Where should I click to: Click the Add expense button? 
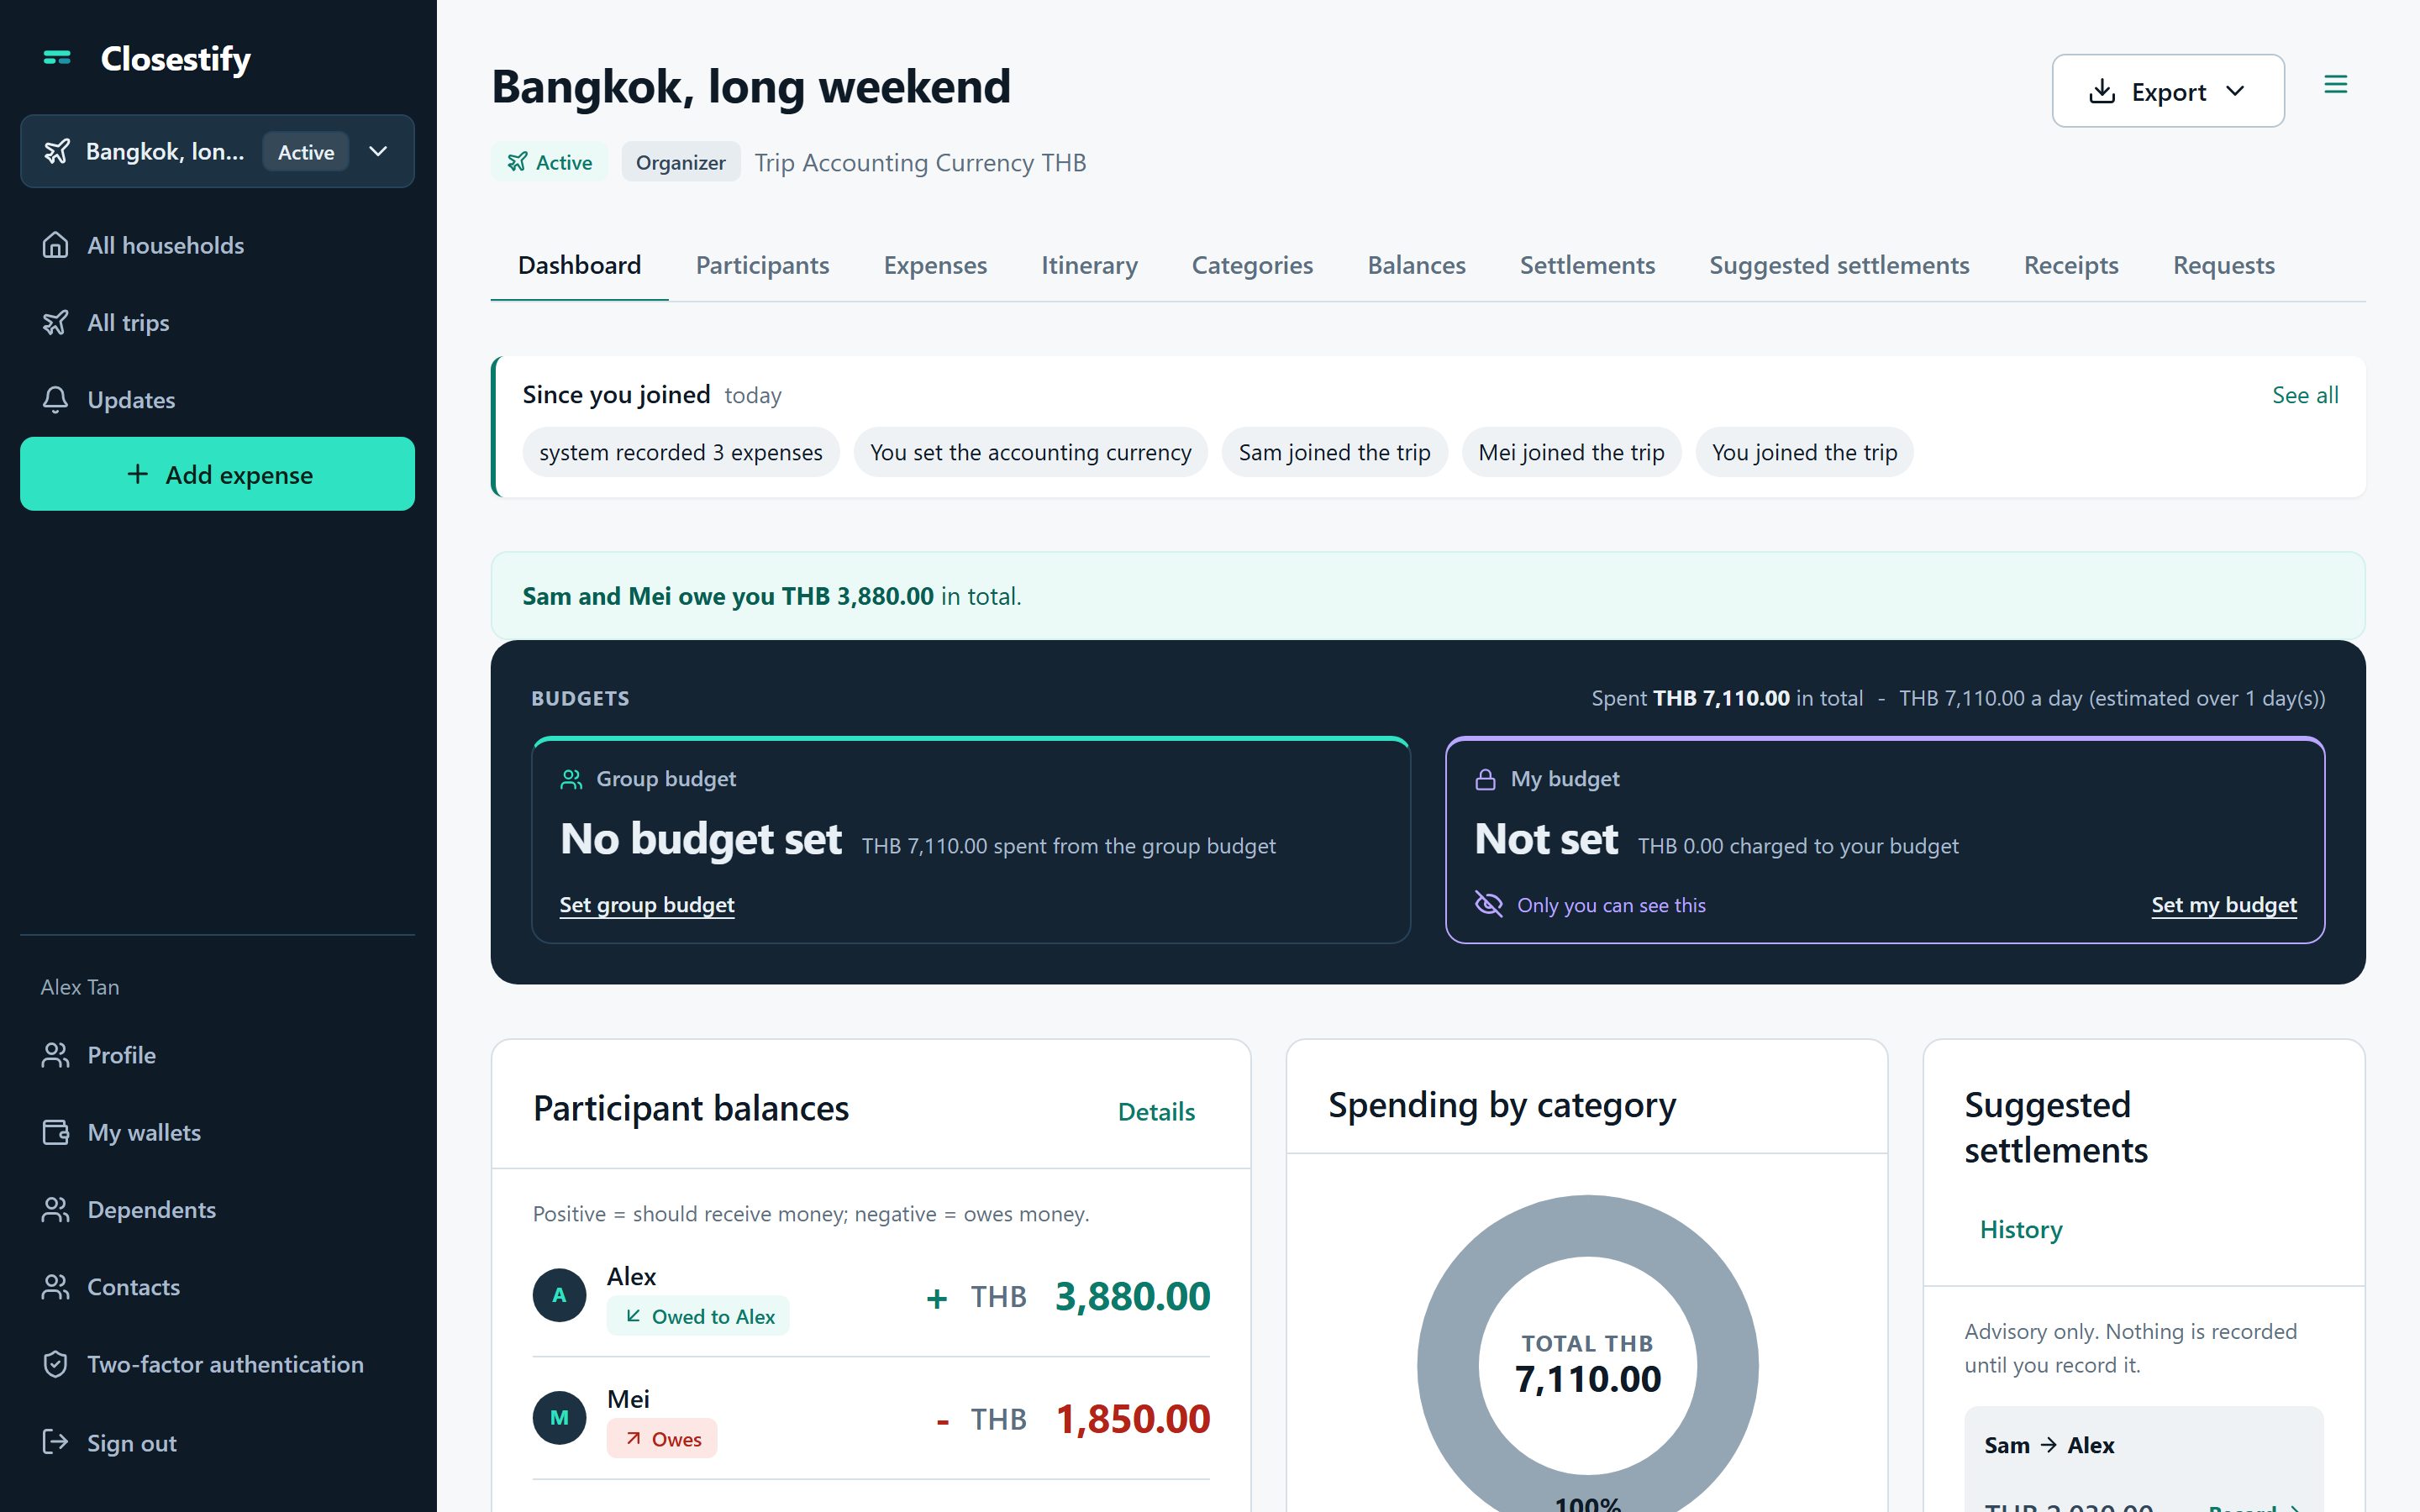point(217,474)
